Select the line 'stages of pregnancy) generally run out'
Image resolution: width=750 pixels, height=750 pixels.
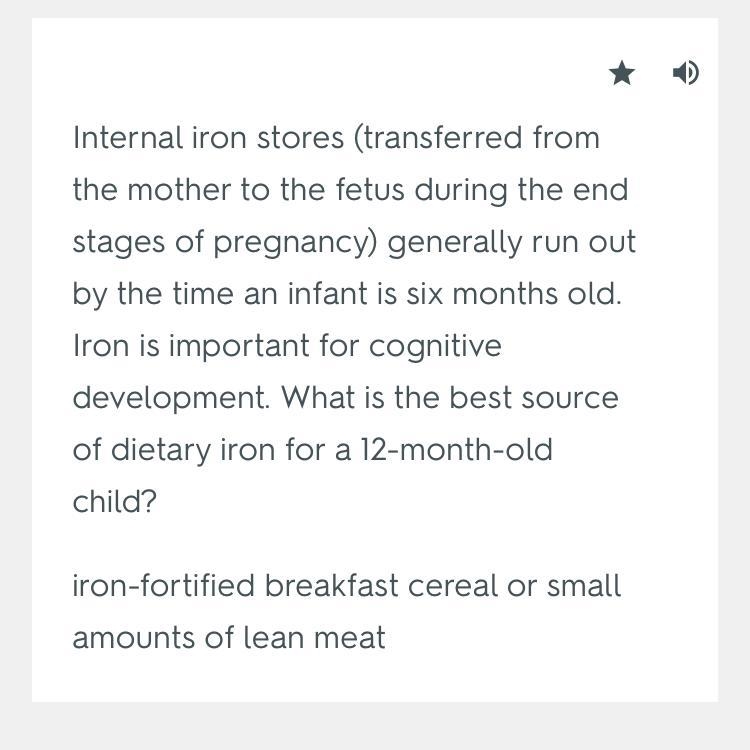354,243
